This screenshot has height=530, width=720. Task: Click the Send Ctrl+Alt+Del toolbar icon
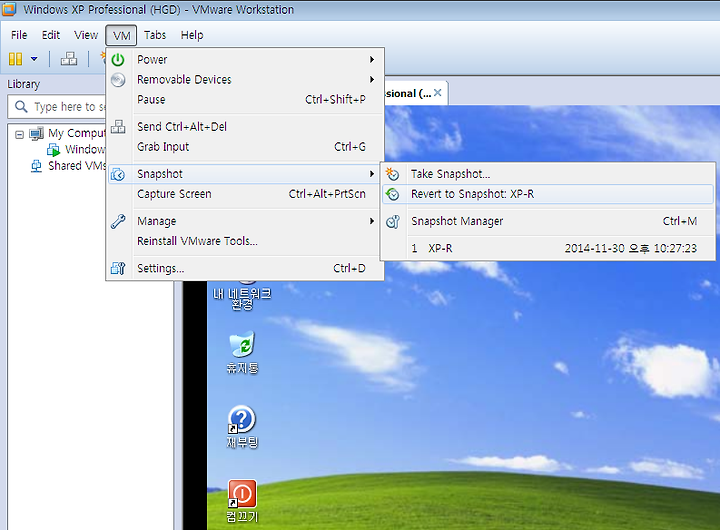[x=69, y=59]
